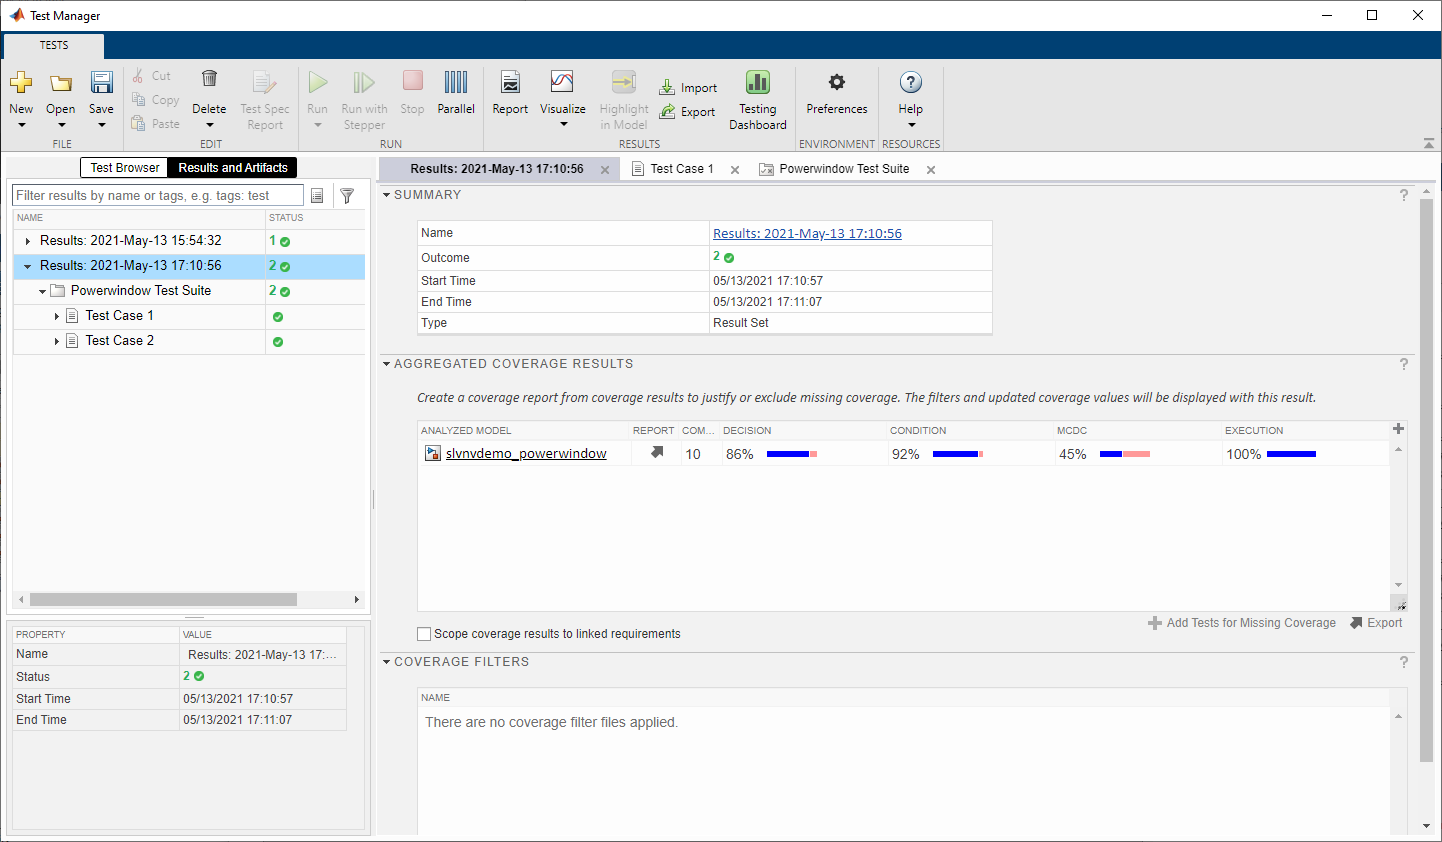Delete the selected item
1442x842 pixels.
209,90
